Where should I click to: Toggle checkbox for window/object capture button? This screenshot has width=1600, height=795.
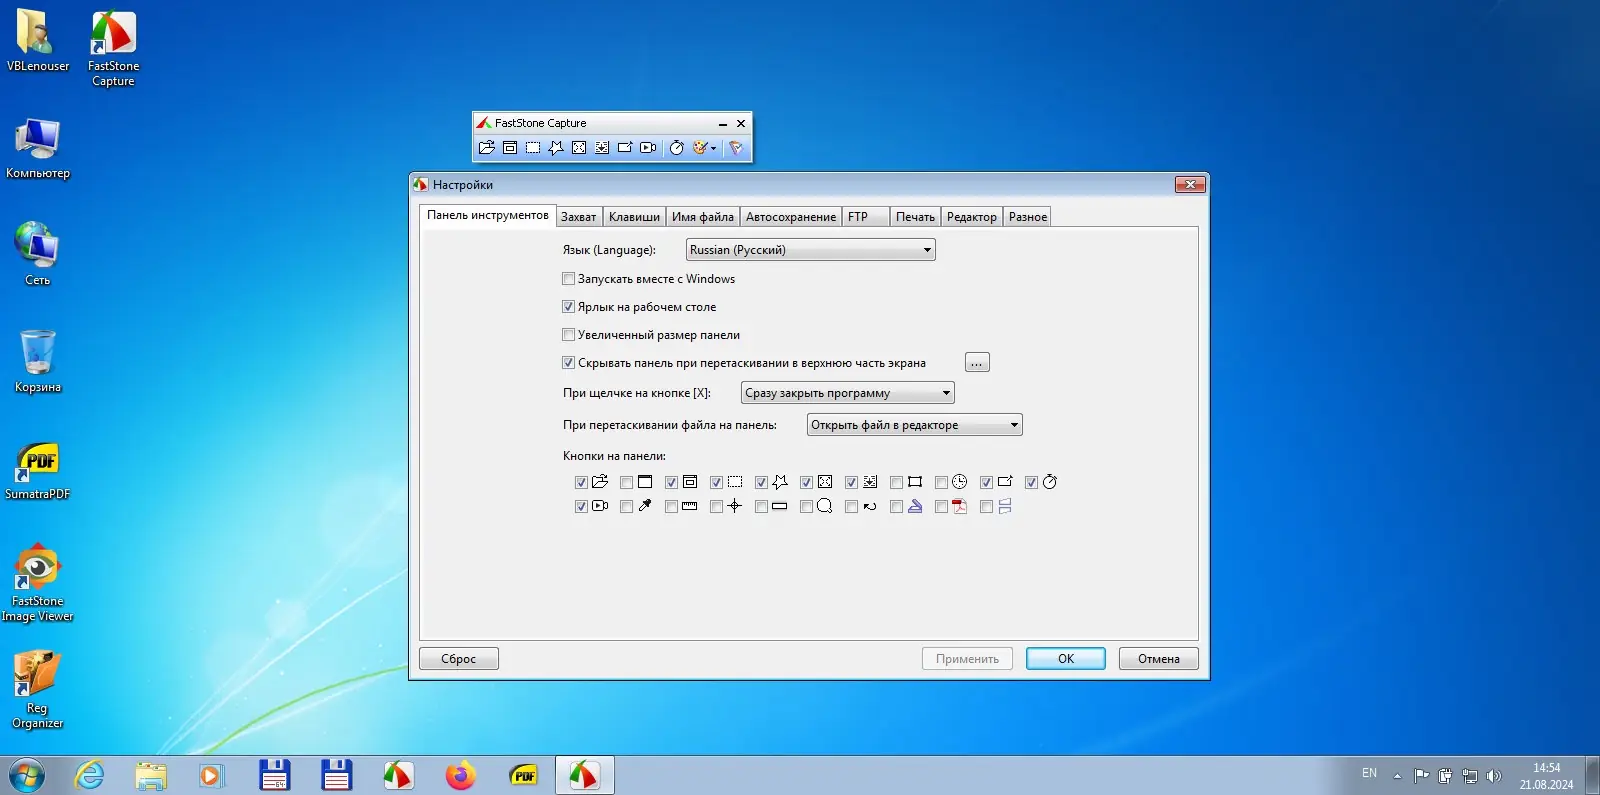pyautogui.click(x=671, y=482)
